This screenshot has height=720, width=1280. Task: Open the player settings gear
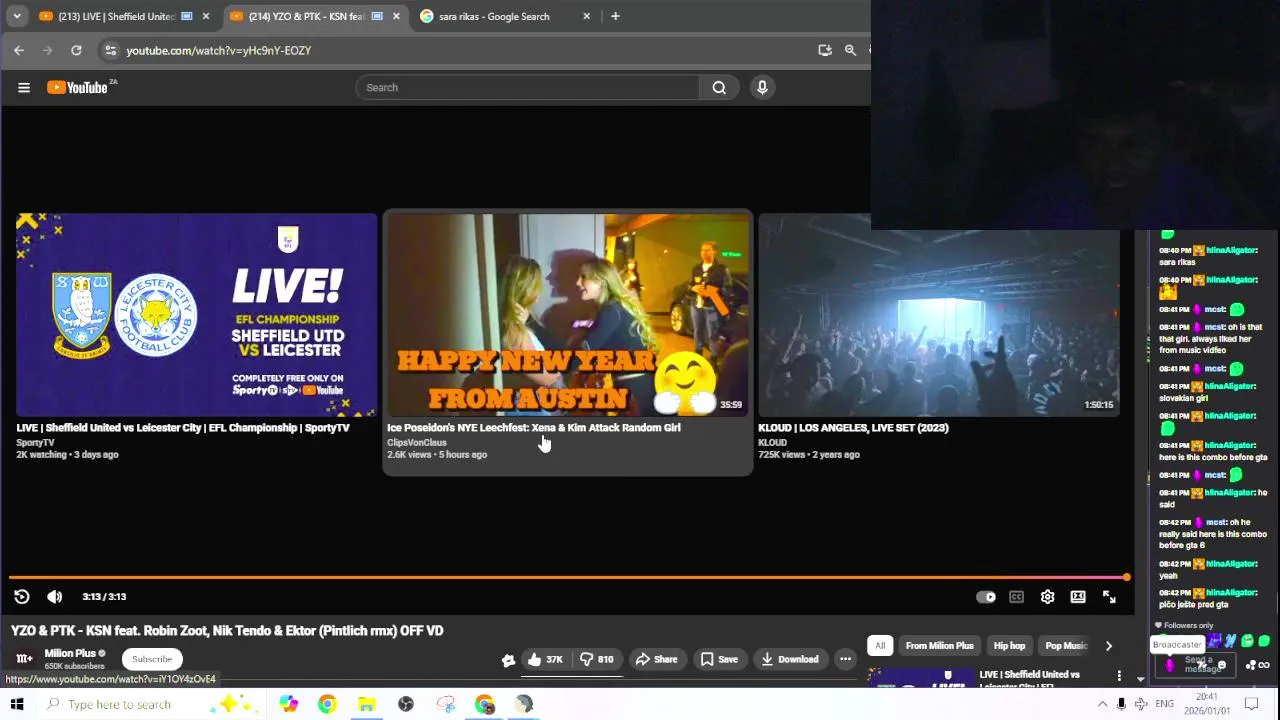click(1047, 597)
